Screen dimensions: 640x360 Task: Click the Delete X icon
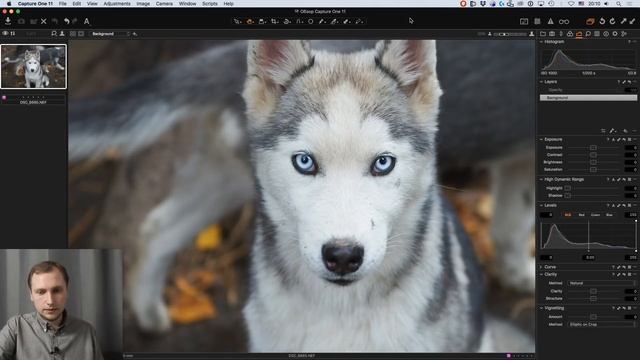(x=44, y=21)
